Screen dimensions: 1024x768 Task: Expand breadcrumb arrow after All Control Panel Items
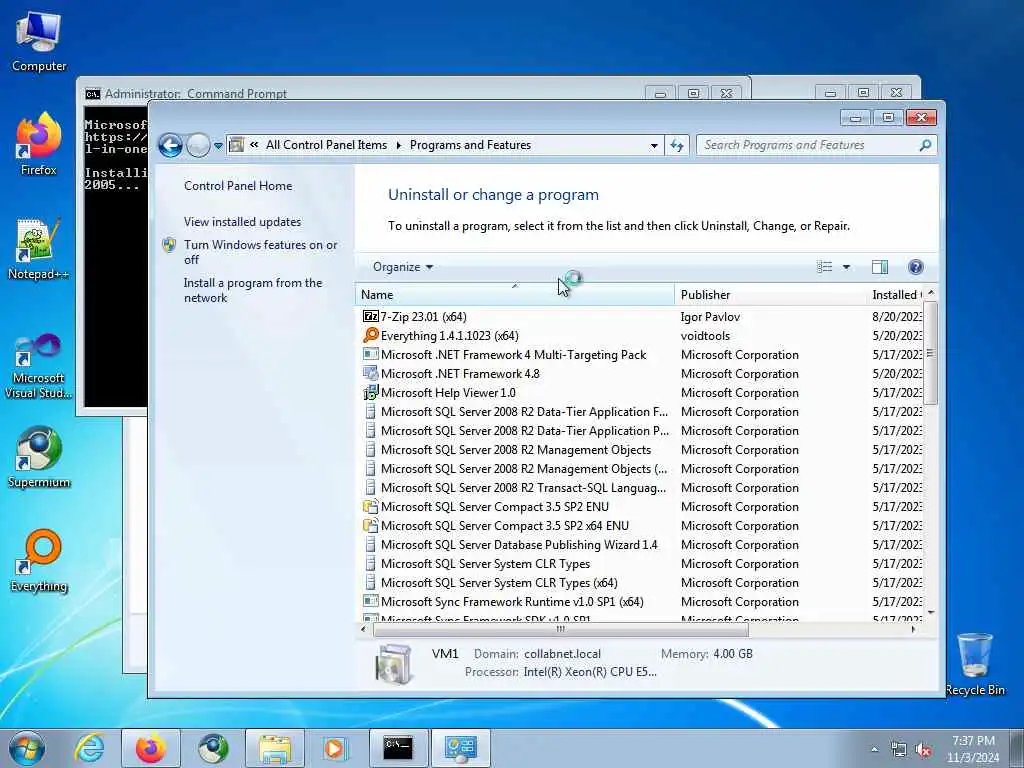pyautogui.click(x=398, y=145)
